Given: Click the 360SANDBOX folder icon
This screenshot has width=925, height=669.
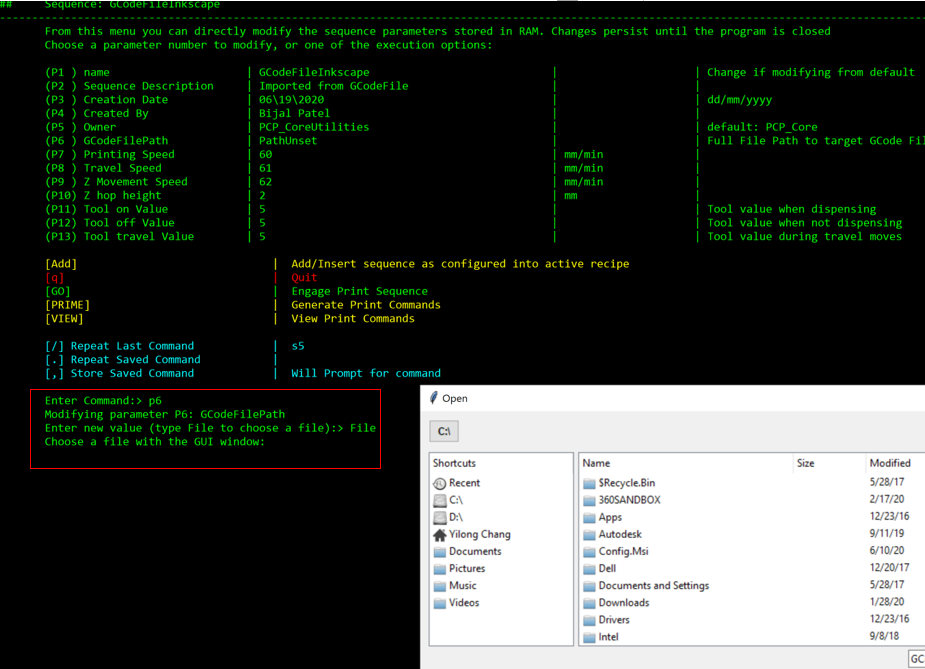Looking at the screenshot, I should [x=589, y=501].
